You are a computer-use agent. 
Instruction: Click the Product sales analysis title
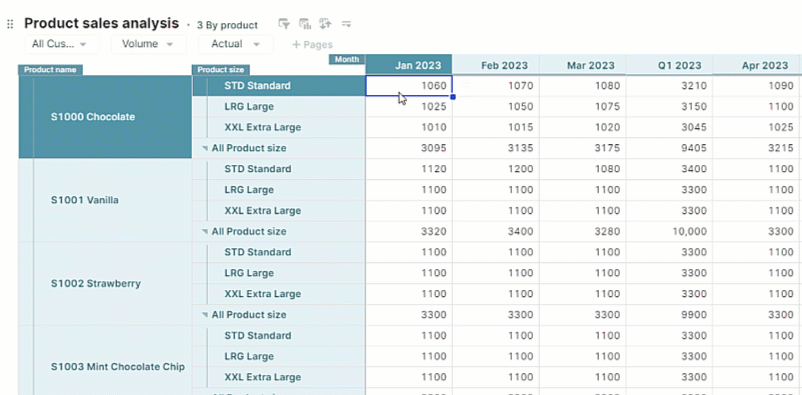point(102,24)
